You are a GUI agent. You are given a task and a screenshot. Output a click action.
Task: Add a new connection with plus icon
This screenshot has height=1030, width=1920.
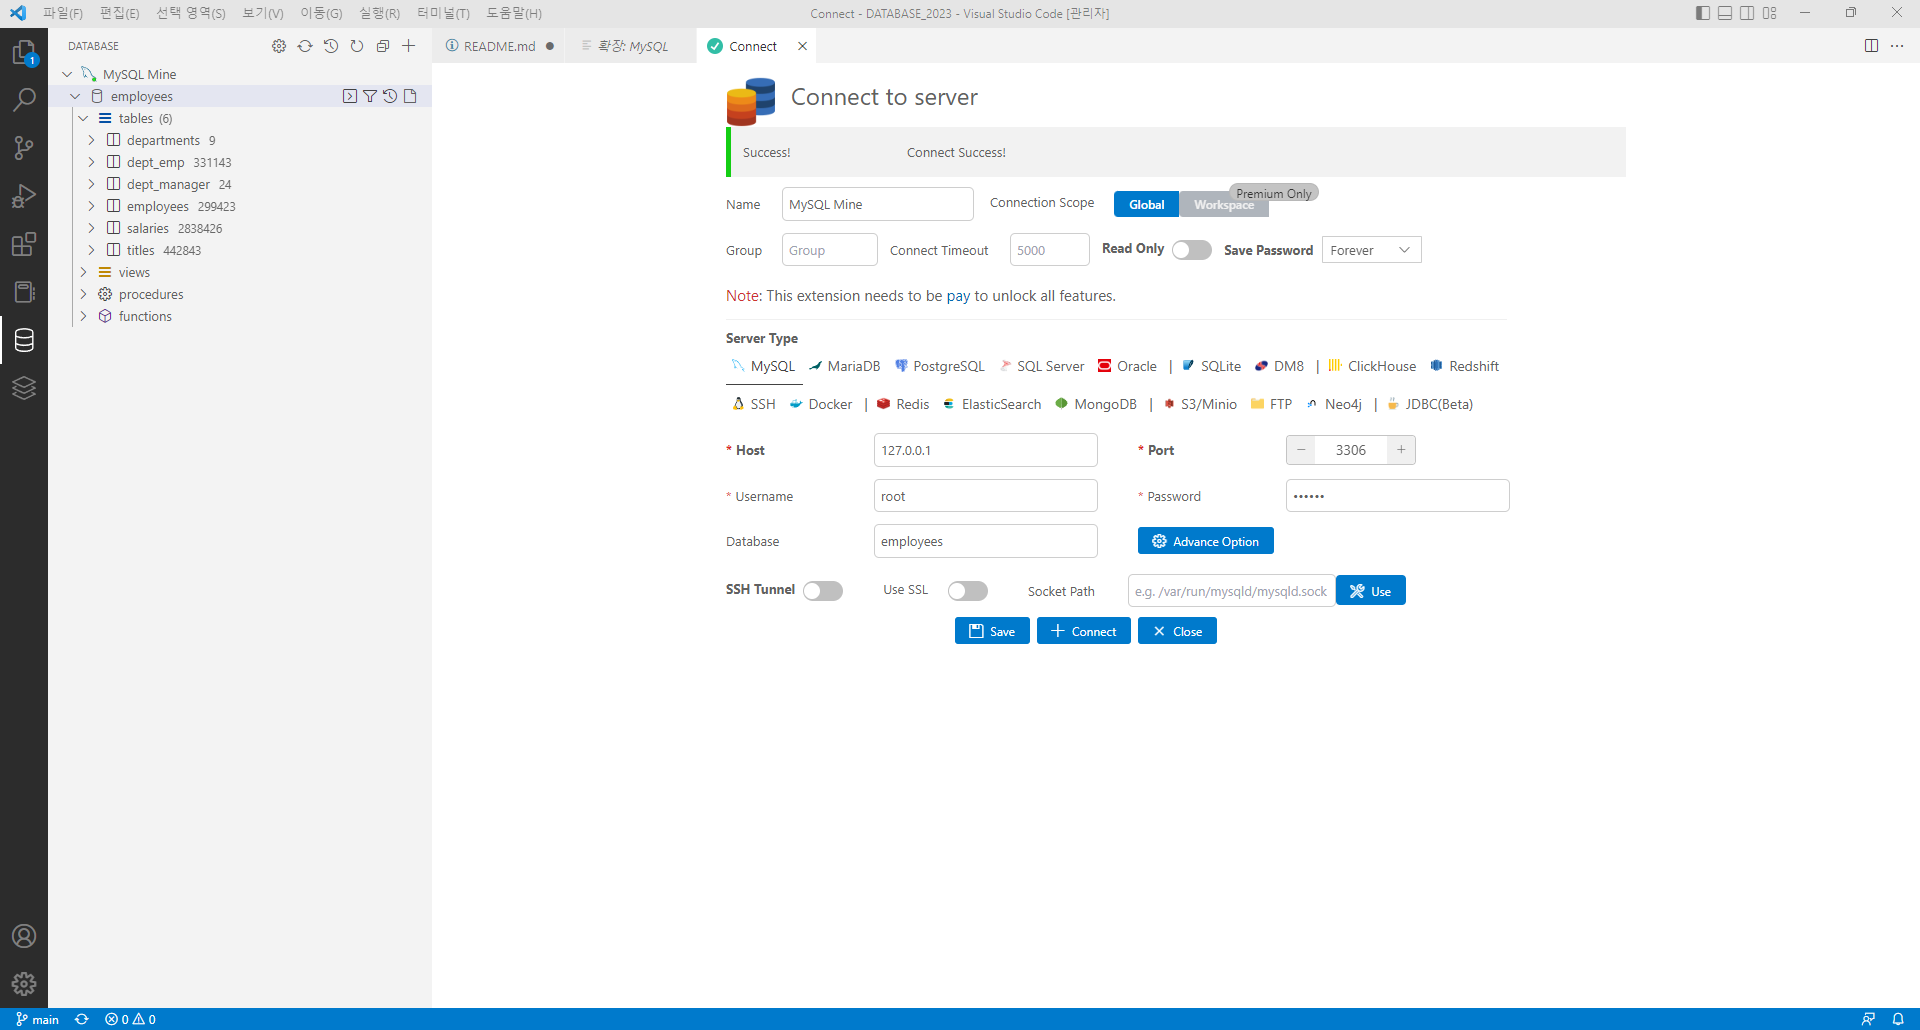[409, 46]
